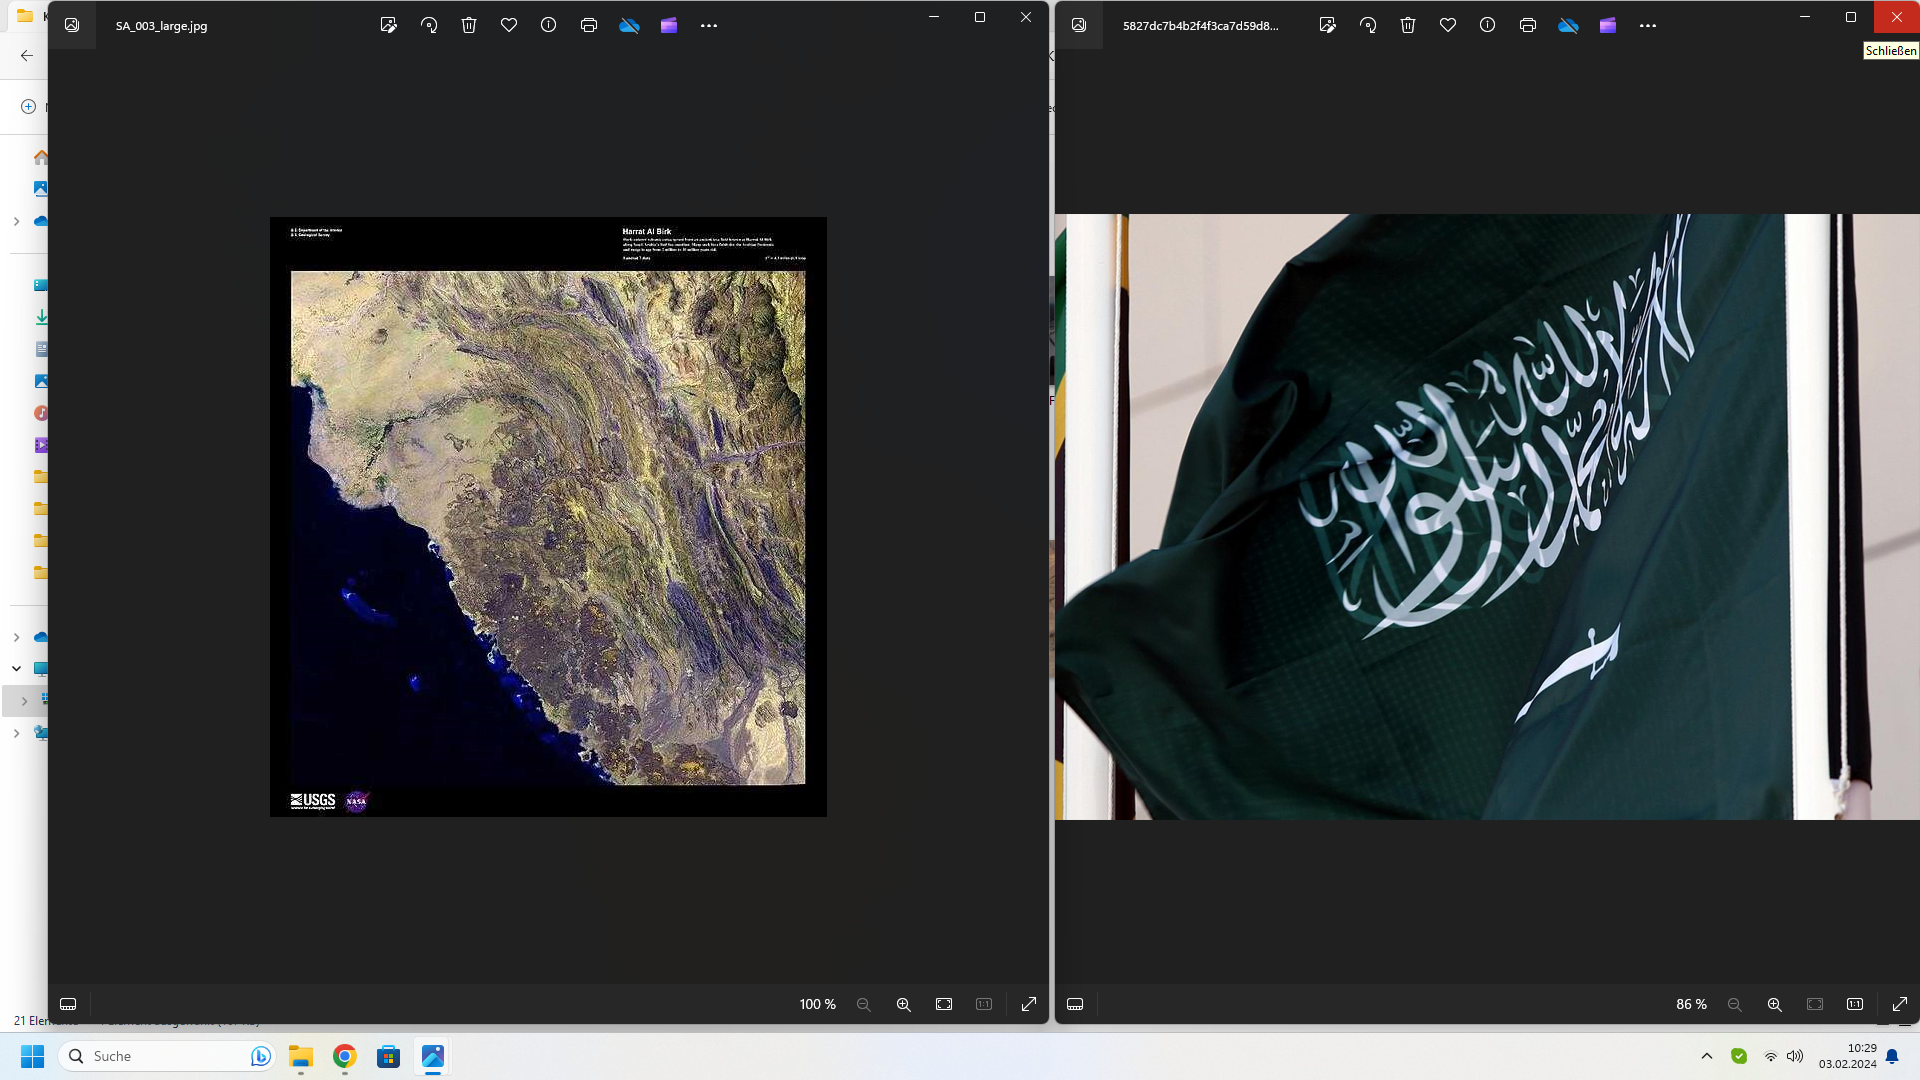Image resolution: width=1920 pixels, height=1080 pixels.
Task: Open clock and calendar 10:29
Action: (1847, 1056)
